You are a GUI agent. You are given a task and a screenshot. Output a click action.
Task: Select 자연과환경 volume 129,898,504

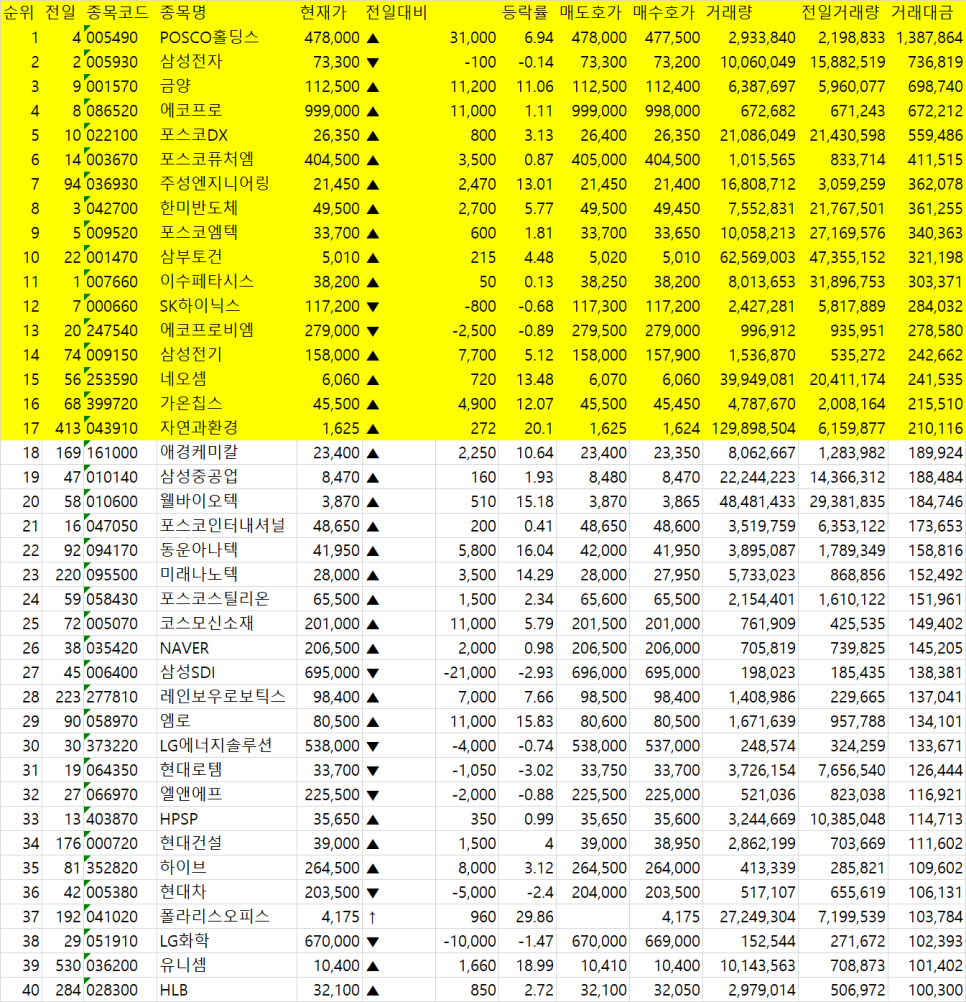tap(753, 428)
